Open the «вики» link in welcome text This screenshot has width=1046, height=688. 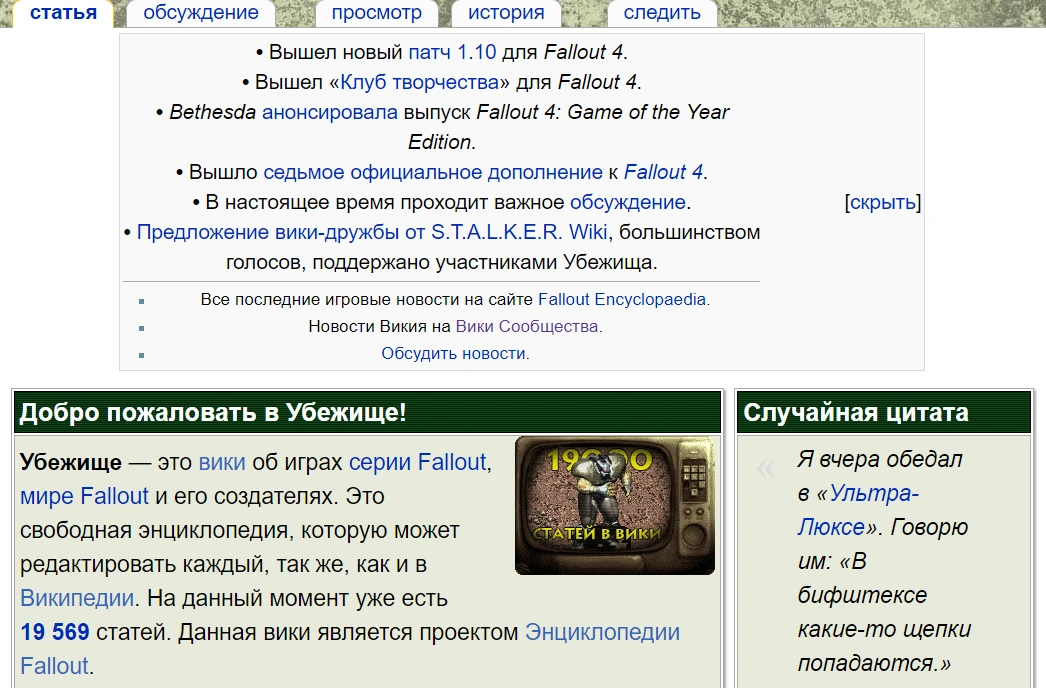[222, 462]
